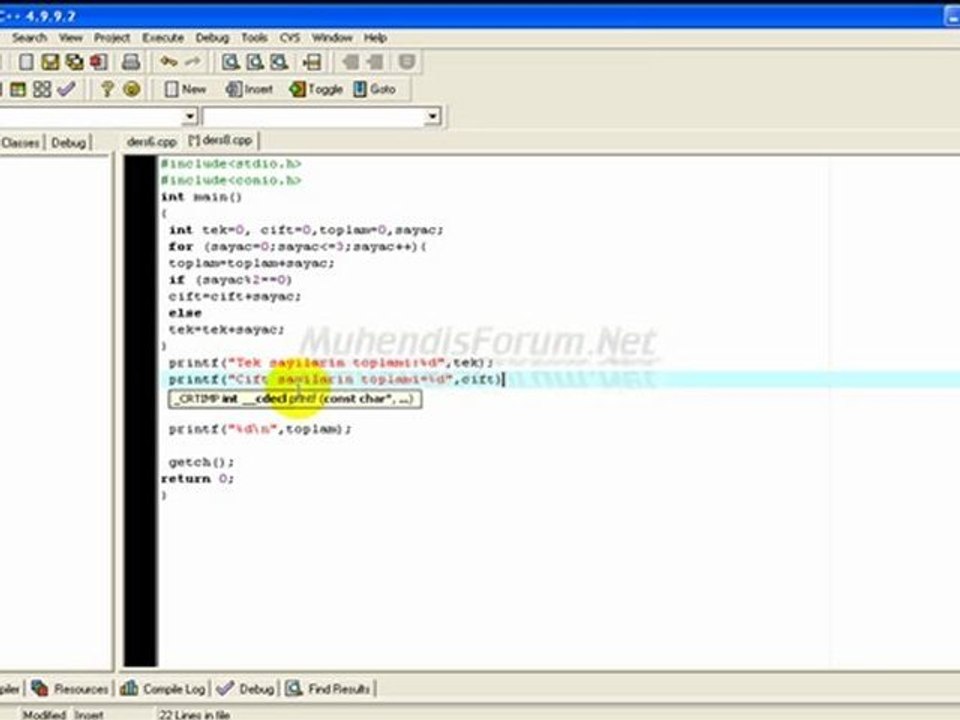Image resolution: width=960 pixels, height=720 pixels.
Task: Open the CVS menu
Action: point(290,38)
